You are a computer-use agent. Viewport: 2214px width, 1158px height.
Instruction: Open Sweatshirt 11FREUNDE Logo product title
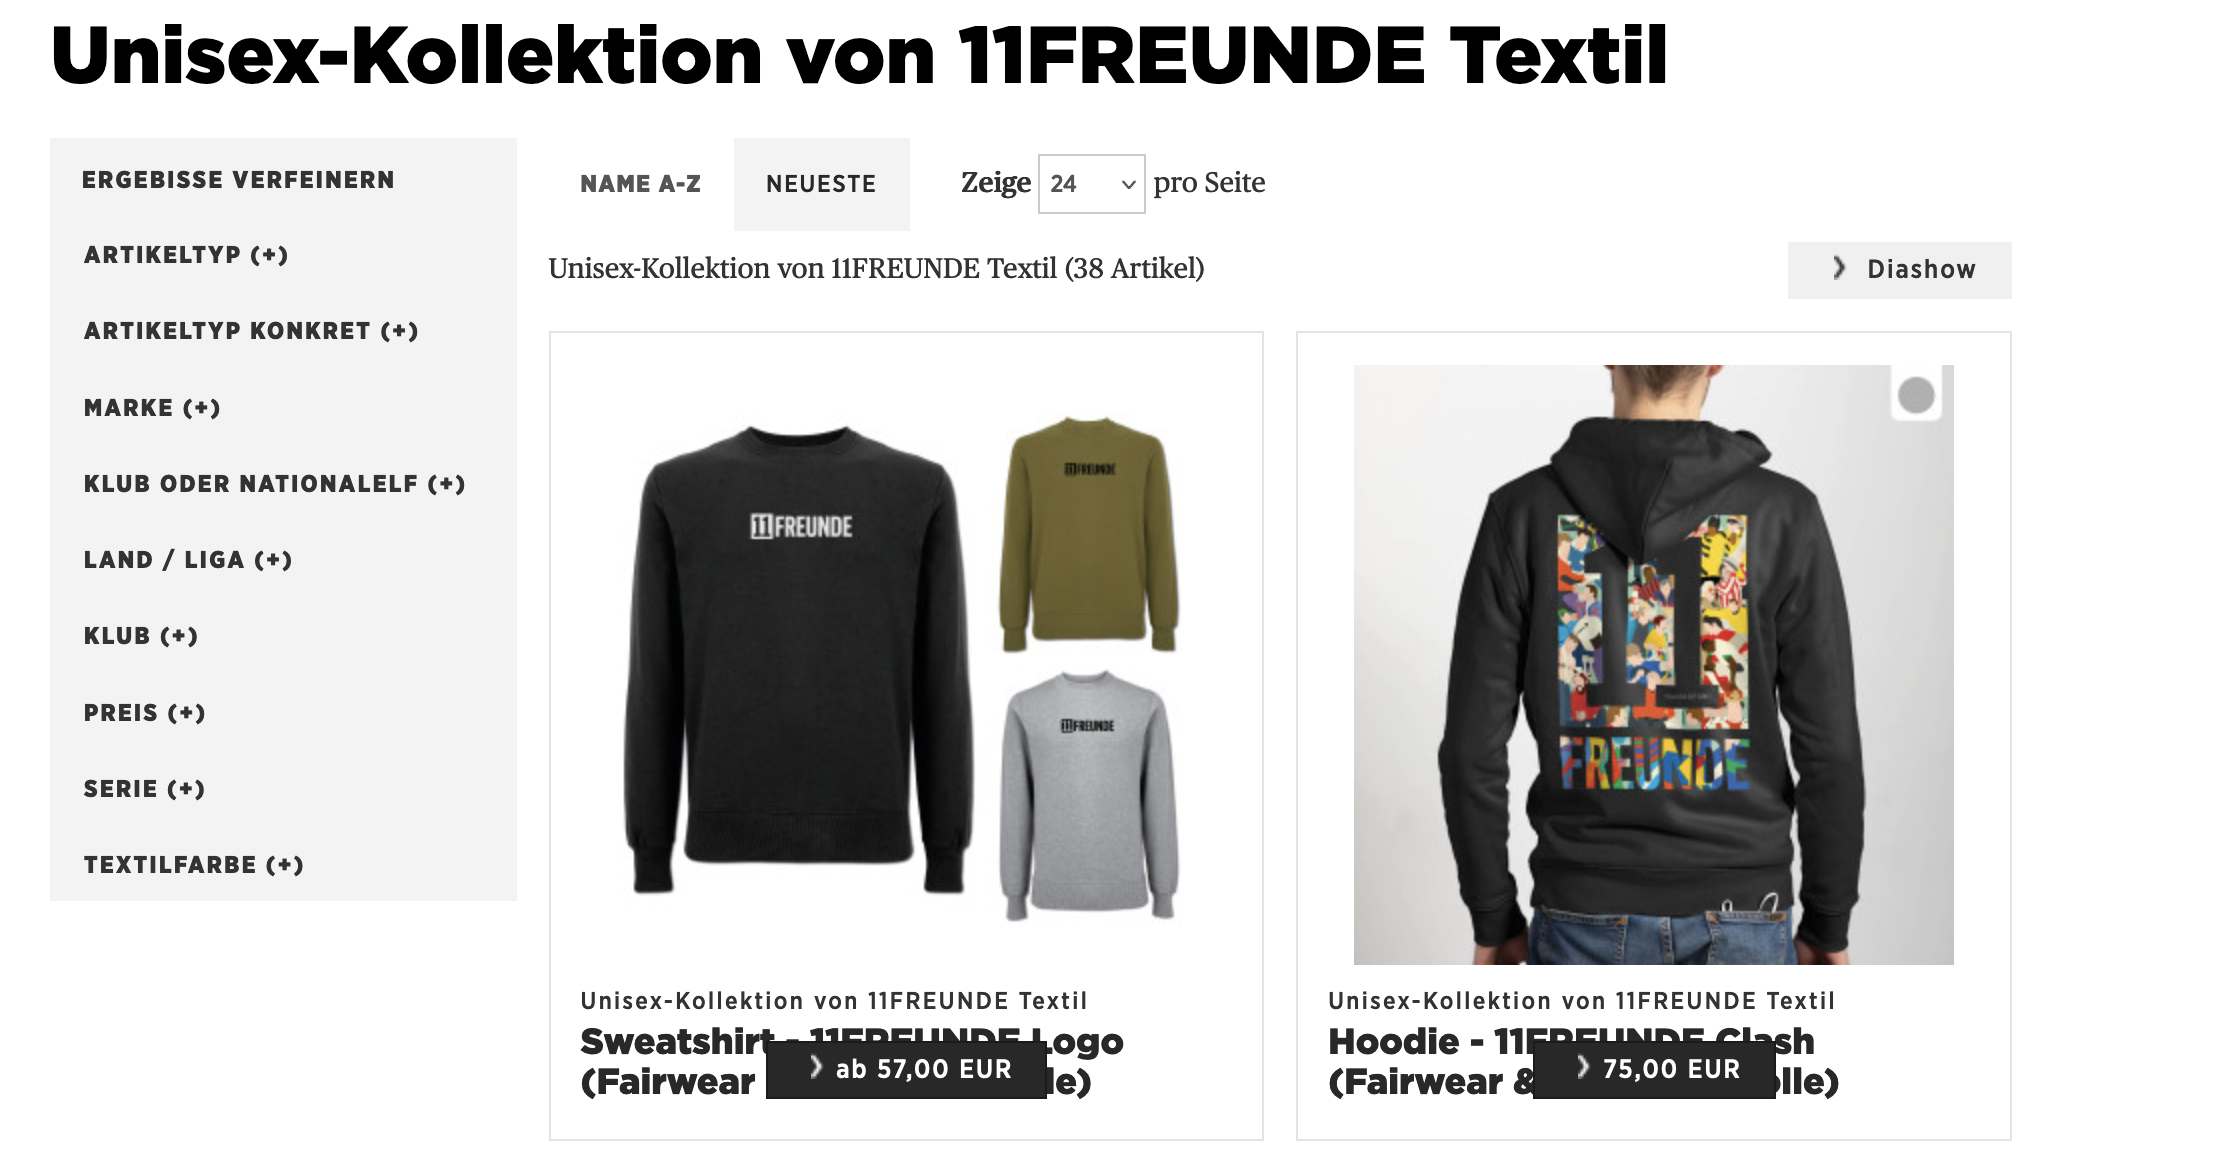852,1061
